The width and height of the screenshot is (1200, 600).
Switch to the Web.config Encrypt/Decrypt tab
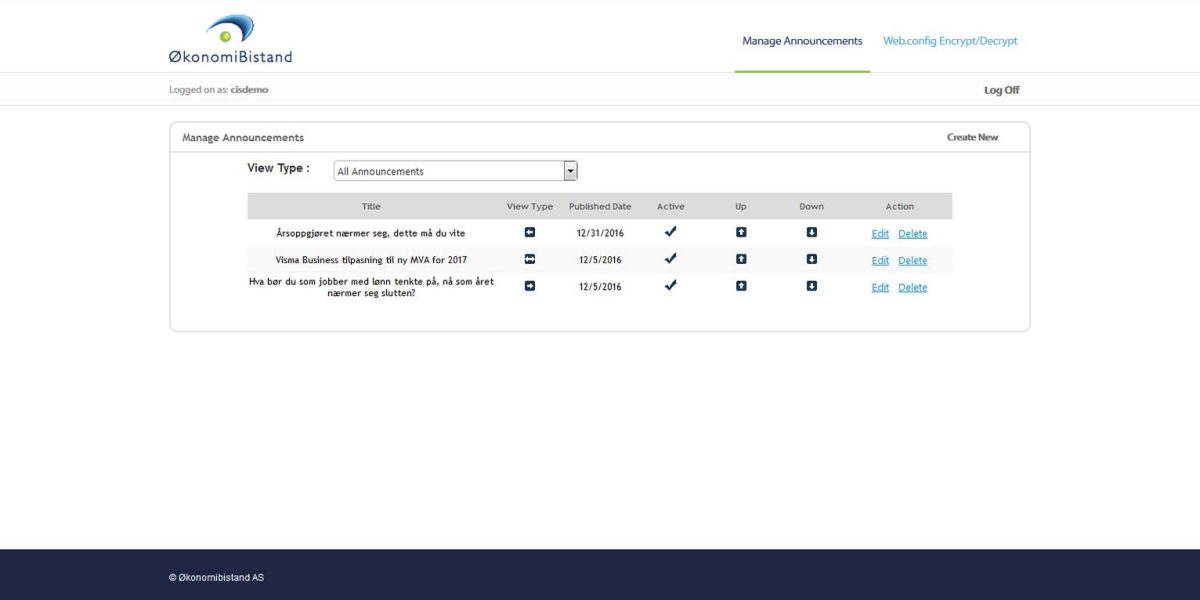[x=949, y=40]
